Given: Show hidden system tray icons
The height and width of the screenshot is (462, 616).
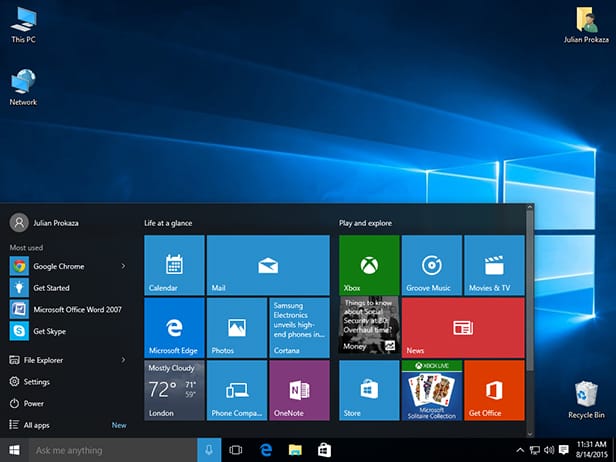Looking at the screenshot, I should pos(520,450).
